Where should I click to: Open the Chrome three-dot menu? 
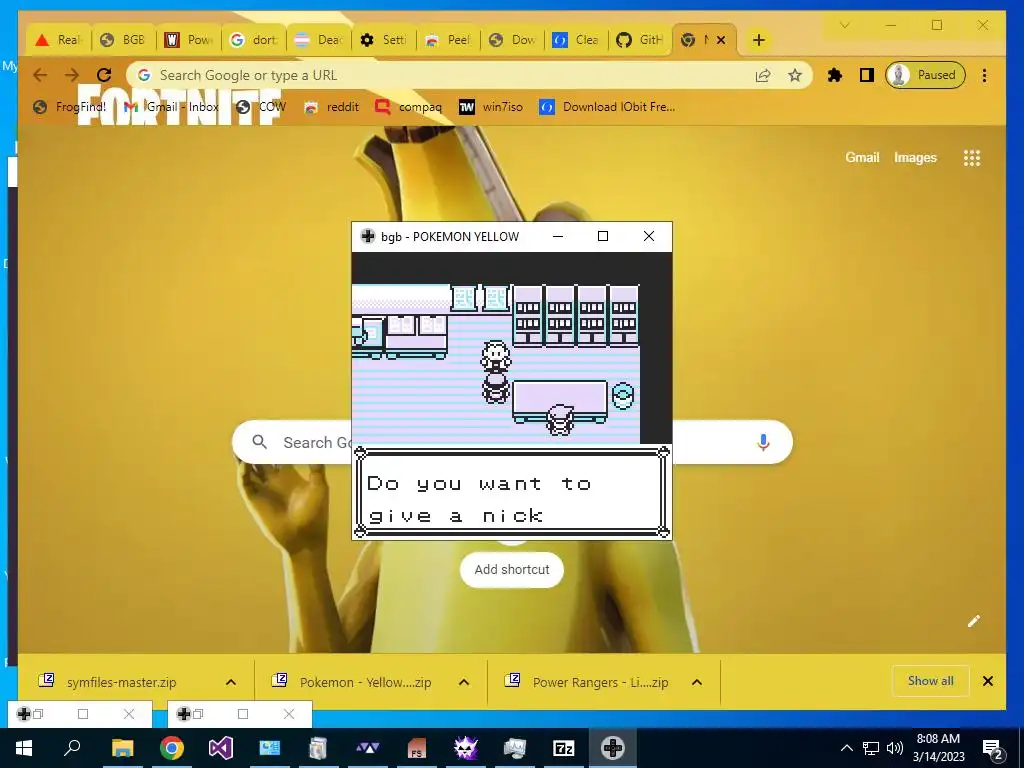[984, 75]
